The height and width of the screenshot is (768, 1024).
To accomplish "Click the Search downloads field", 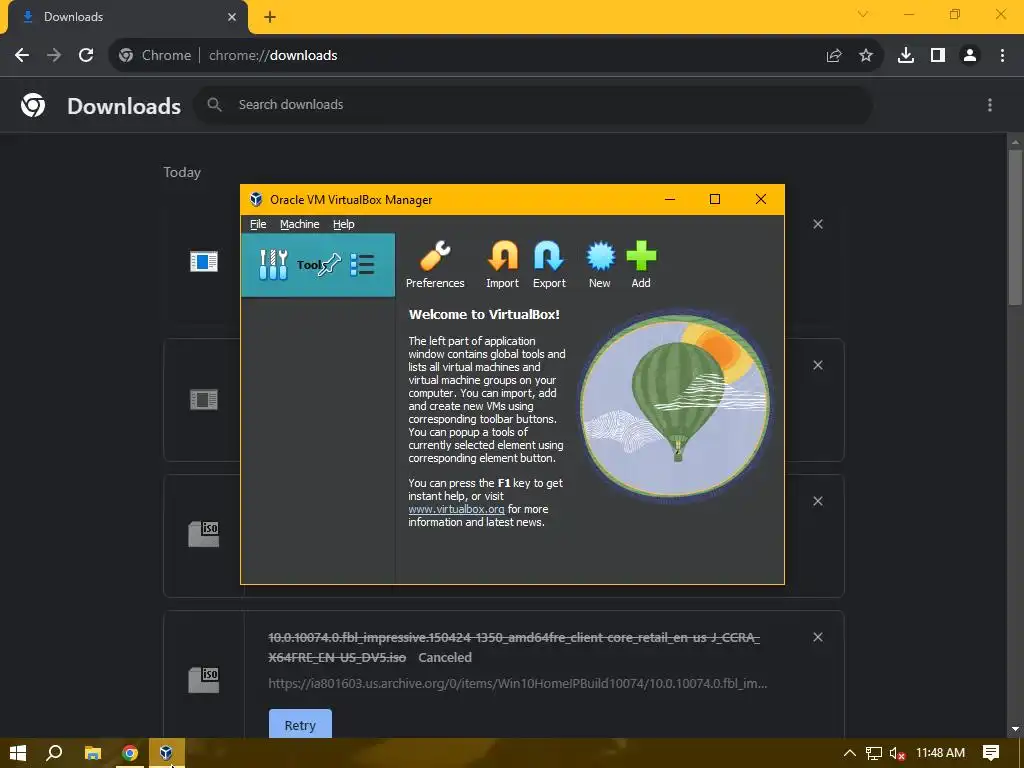I will click(x=532, y=104).
